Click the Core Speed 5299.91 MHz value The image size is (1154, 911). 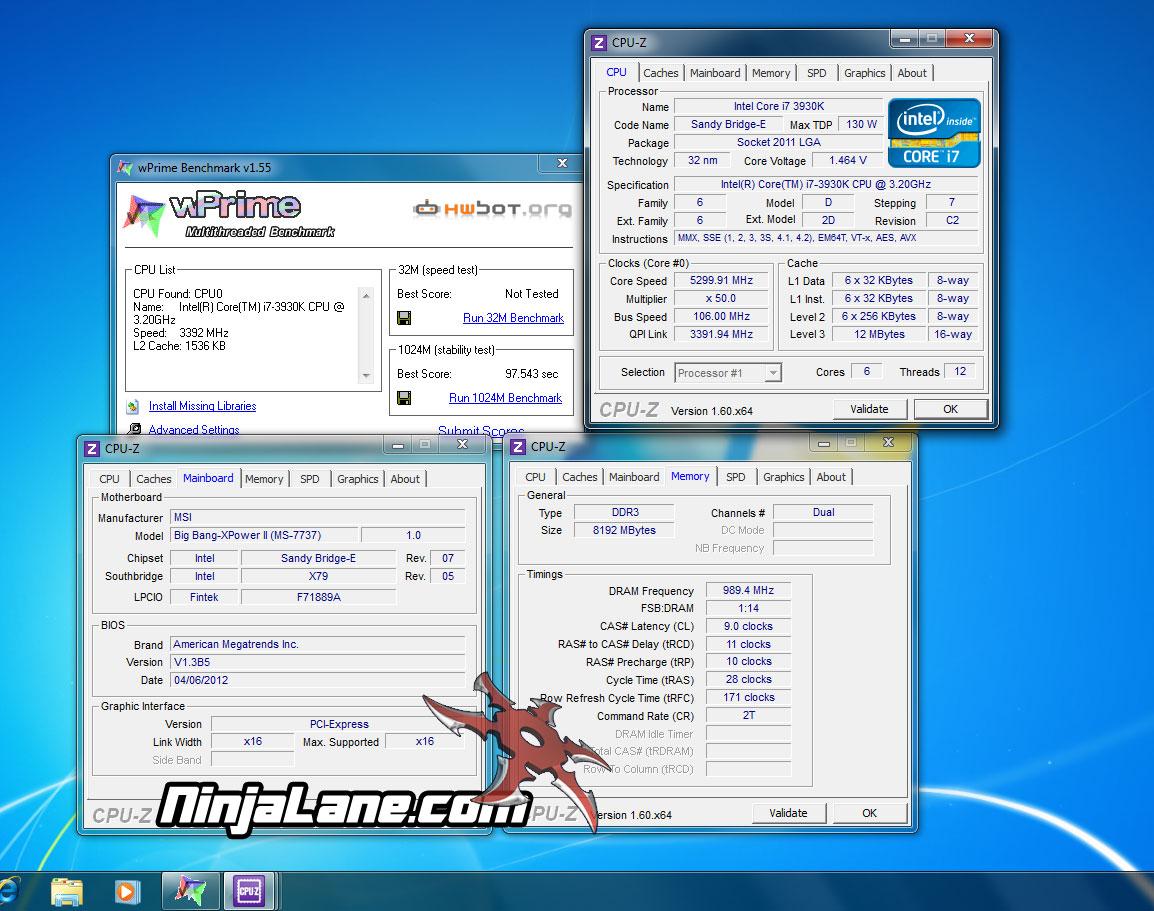[x=721, y=280]
